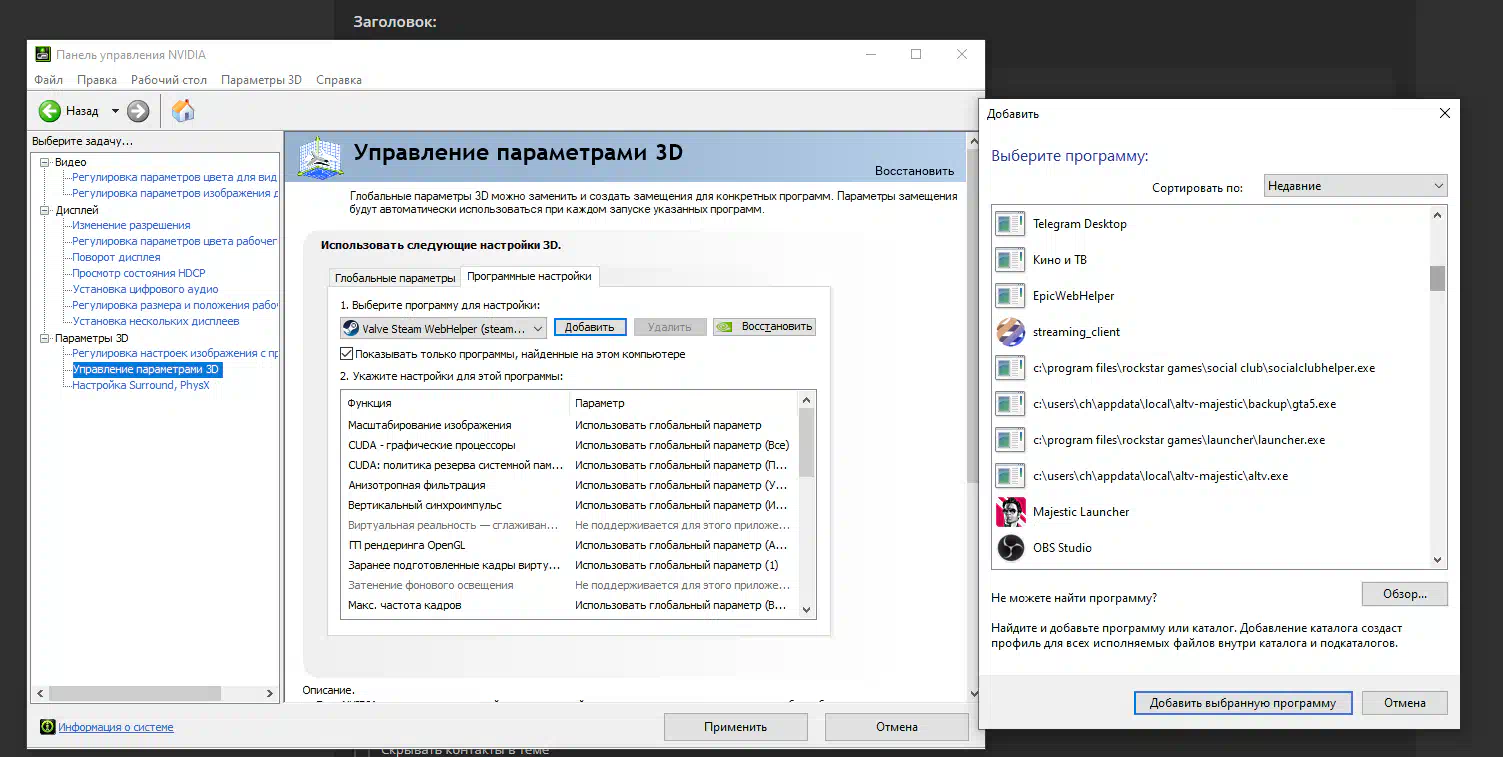This screenshot has height=757, width=1503.
Task: Choose the streaming_client icon entry
Action: click(1010, 332)
